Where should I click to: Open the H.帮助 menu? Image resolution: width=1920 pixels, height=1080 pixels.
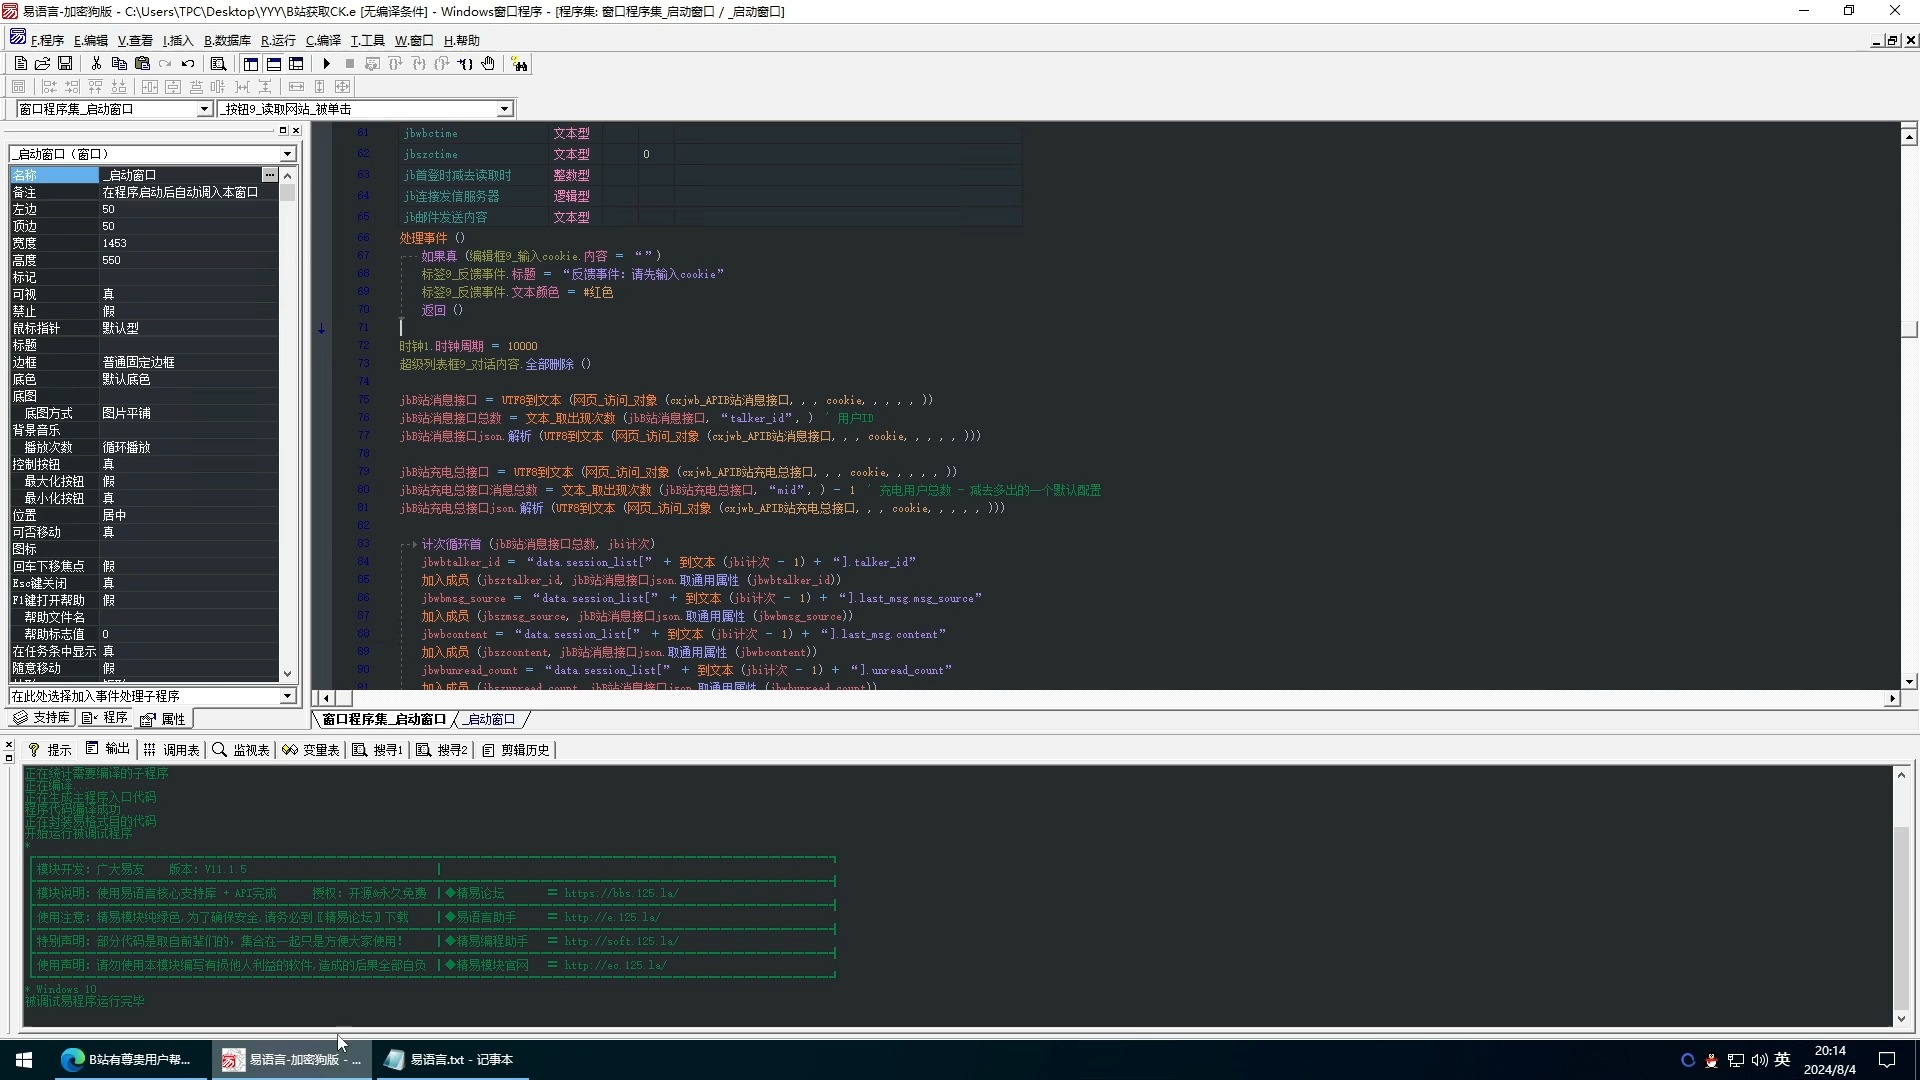point(461,40)
